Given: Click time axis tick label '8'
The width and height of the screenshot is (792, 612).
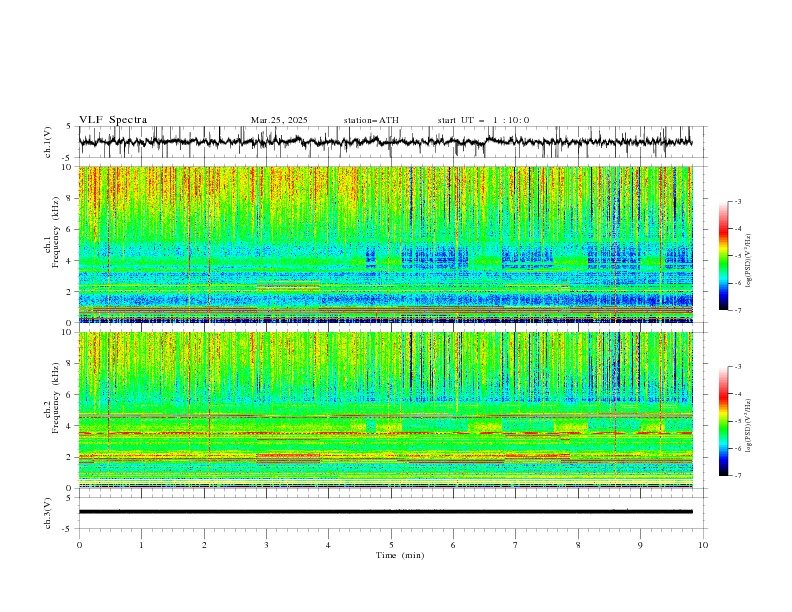Looking at the screenshot, I should 578,545.
